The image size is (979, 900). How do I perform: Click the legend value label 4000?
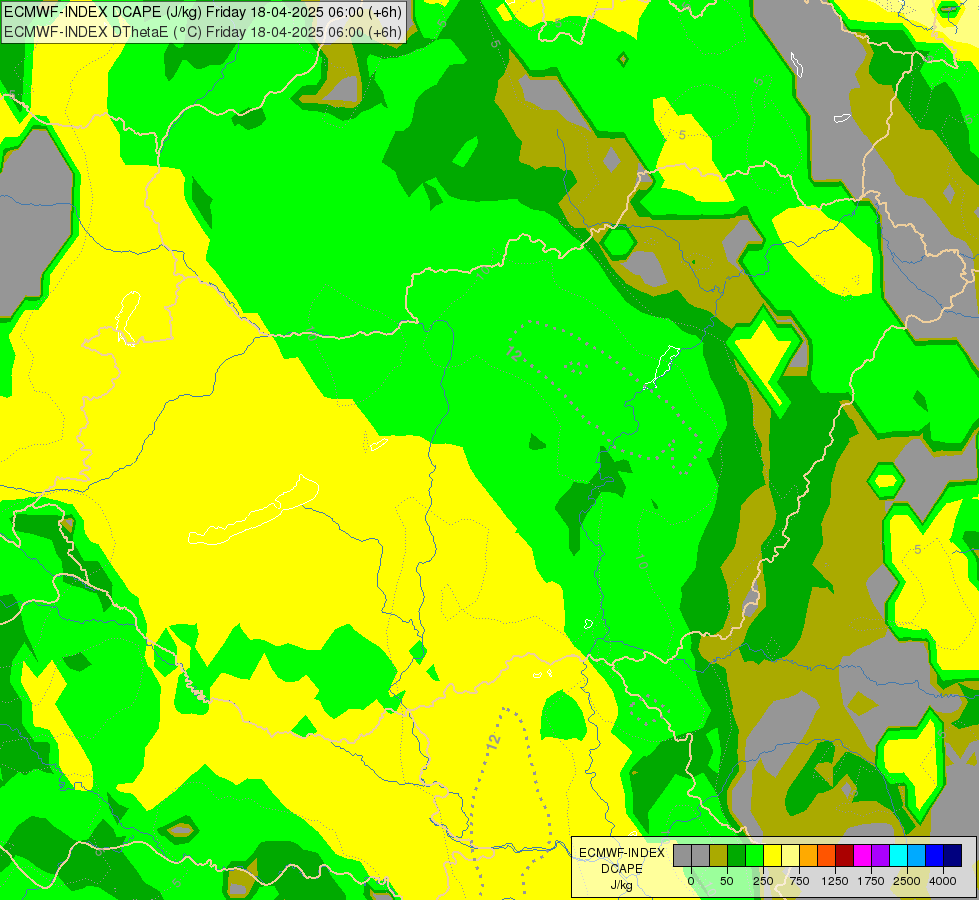pyautogui.click(x=943, y=881)
